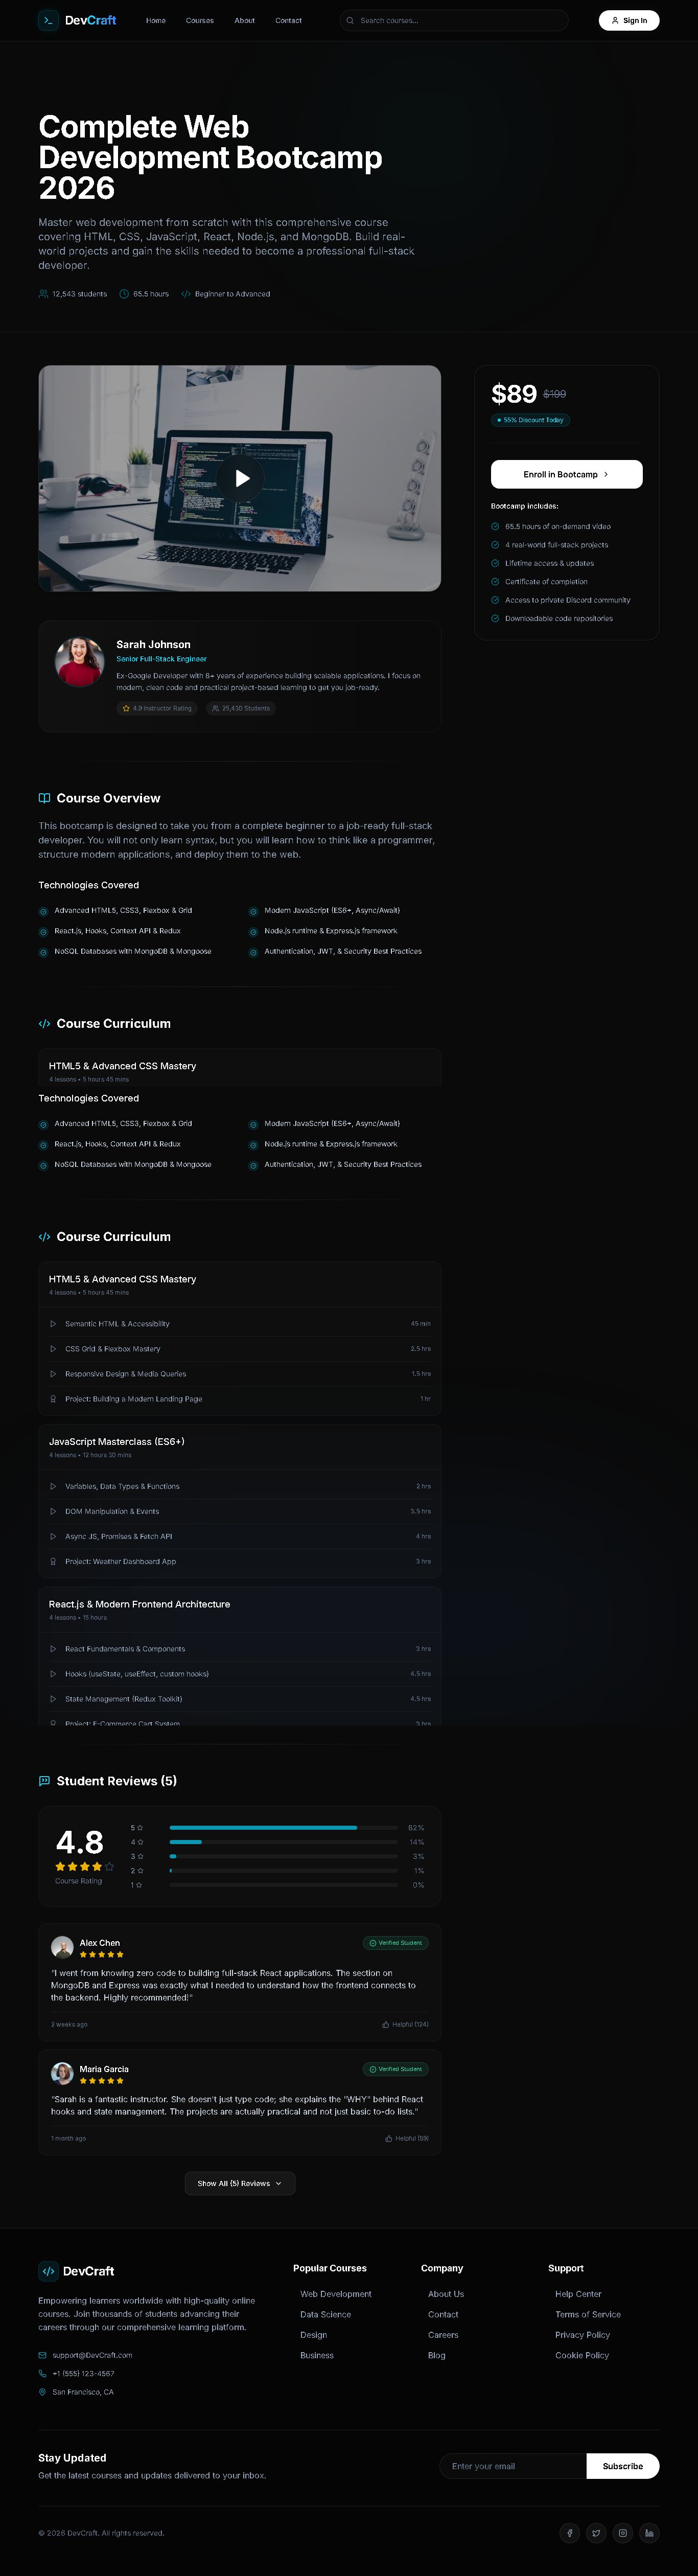Collapse the JavaScript Masterclass (ES6+) section
Screen dimensions: 698x2576
point(240,1446)
